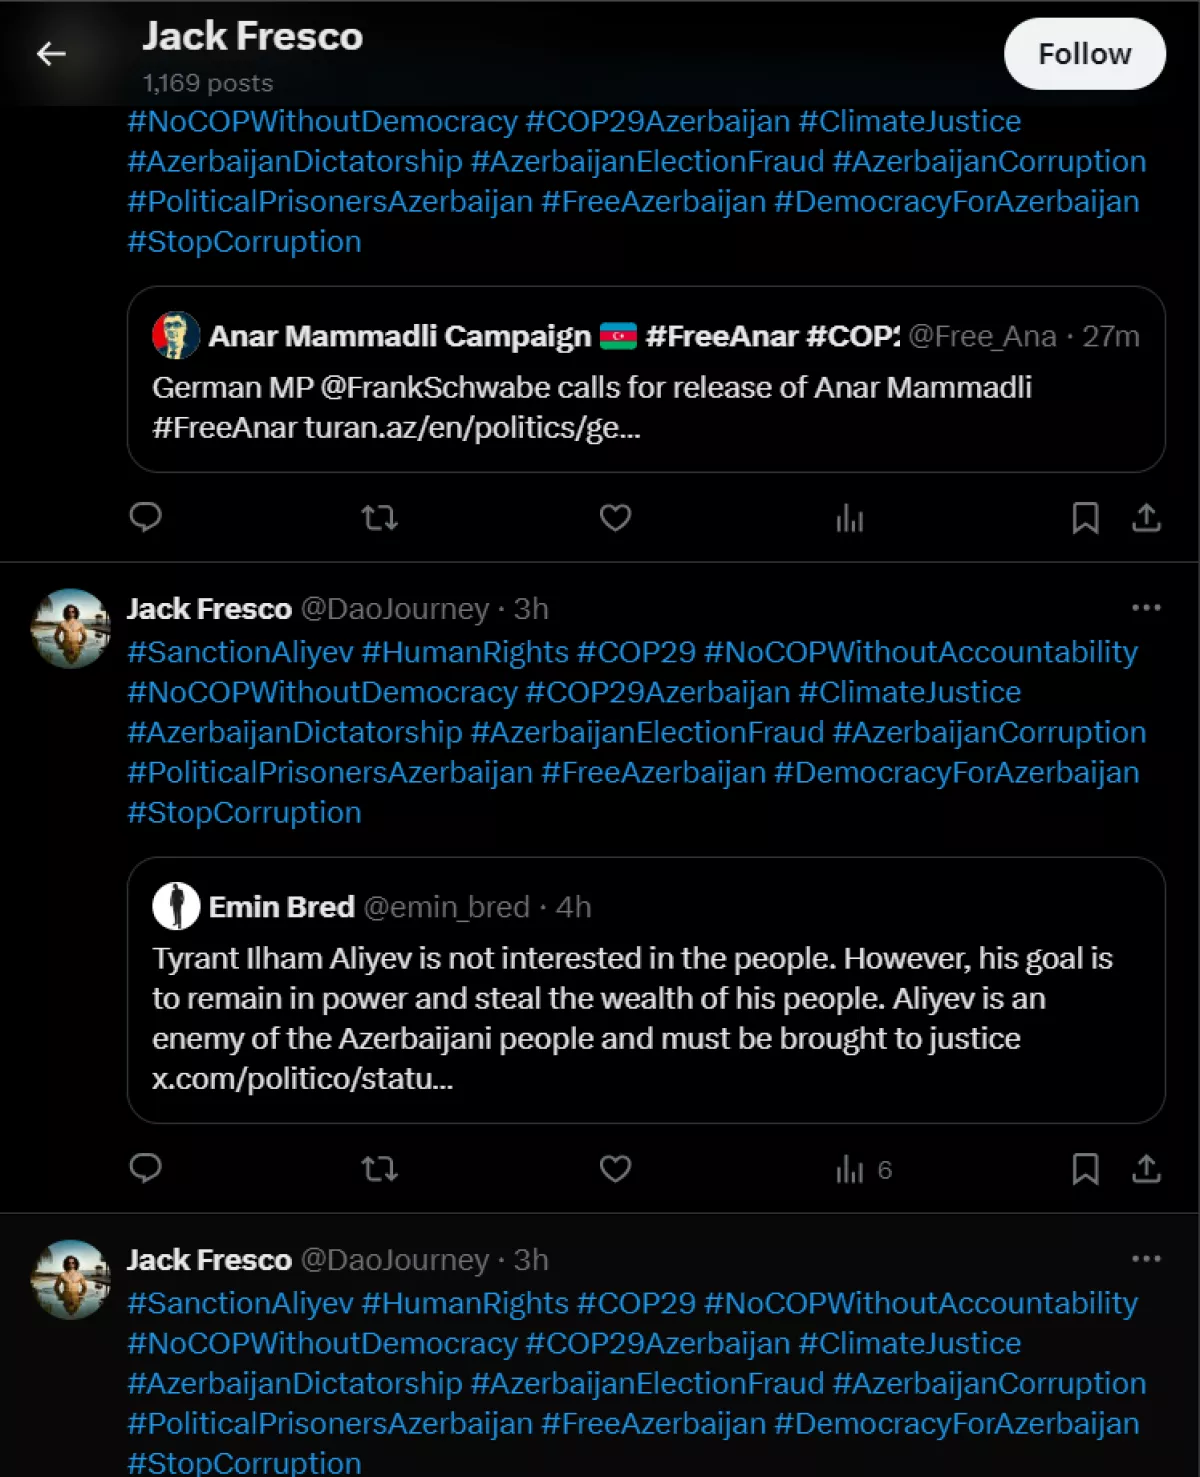
Task: Click the back arrow in the header
Action: coord(51,54)
